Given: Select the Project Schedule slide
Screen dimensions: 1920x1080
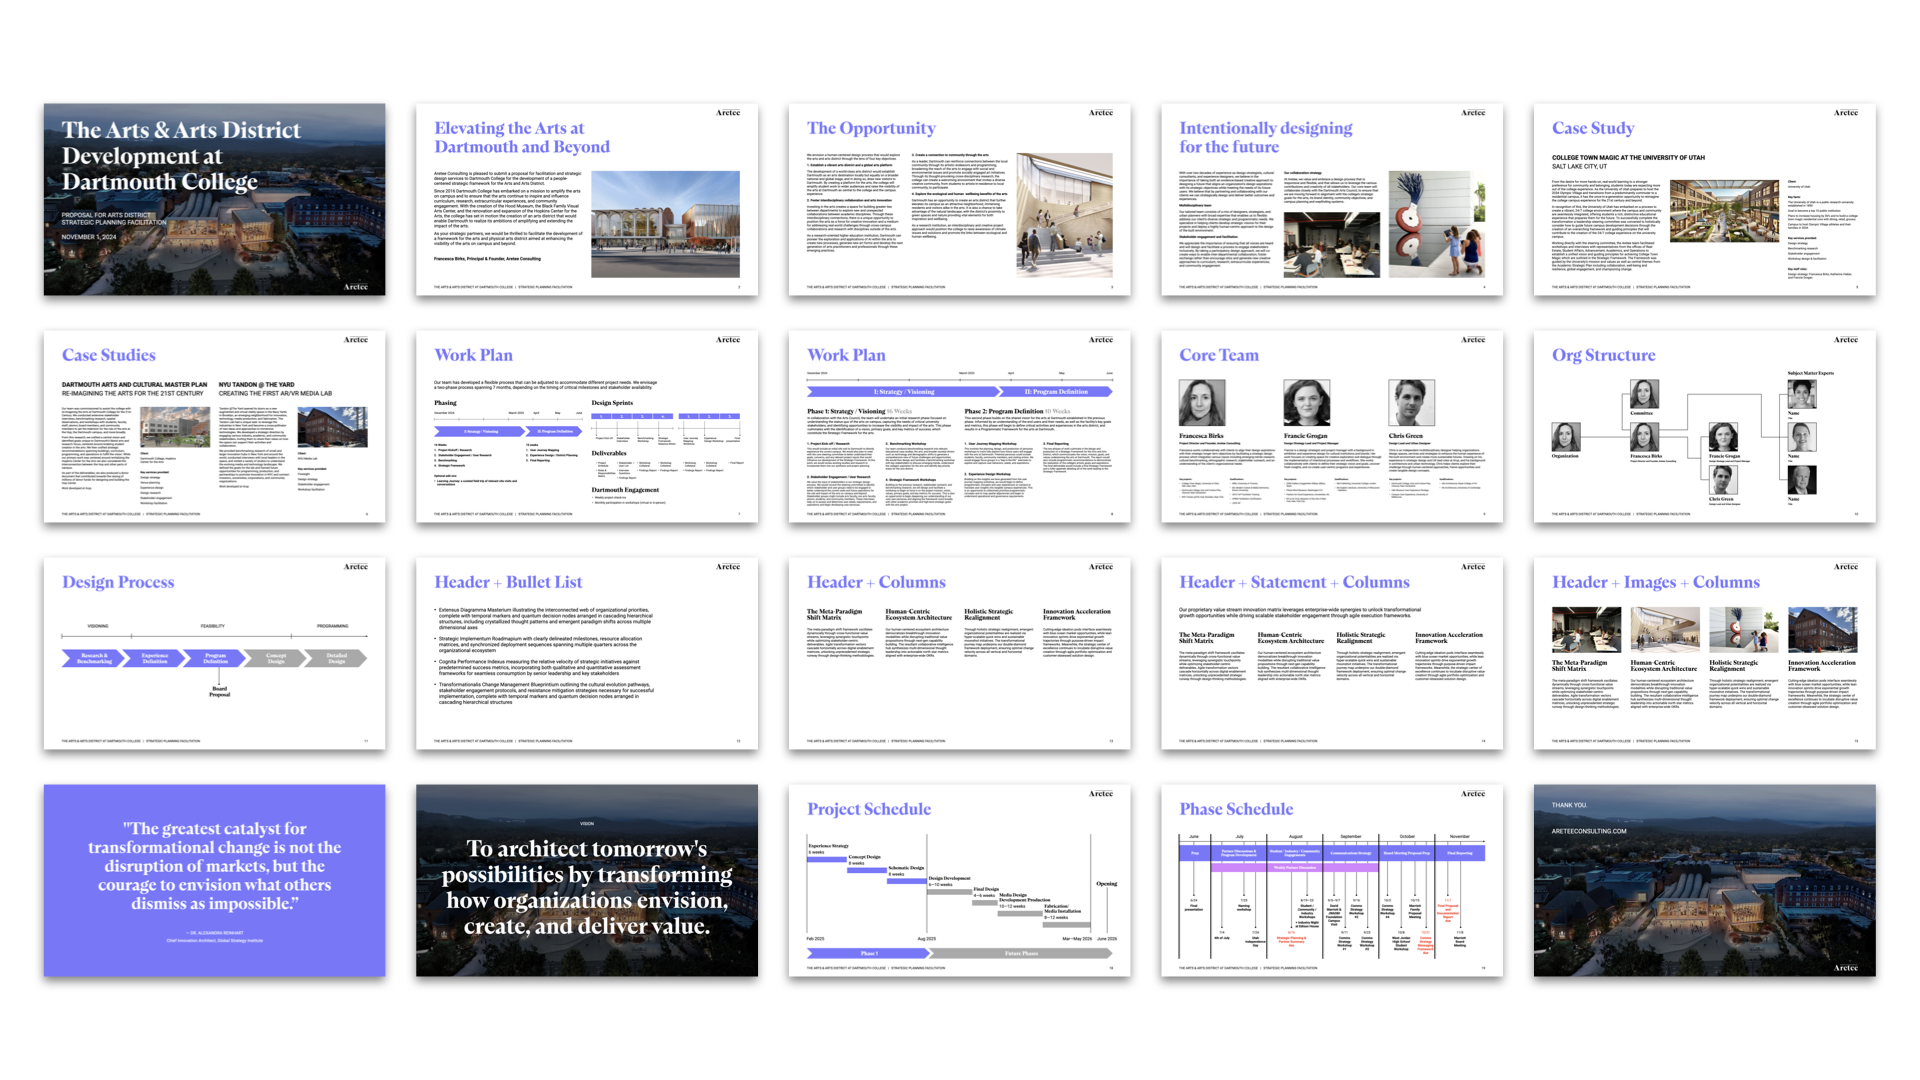Looking at the screenshot, I should (x=959, y=880).
